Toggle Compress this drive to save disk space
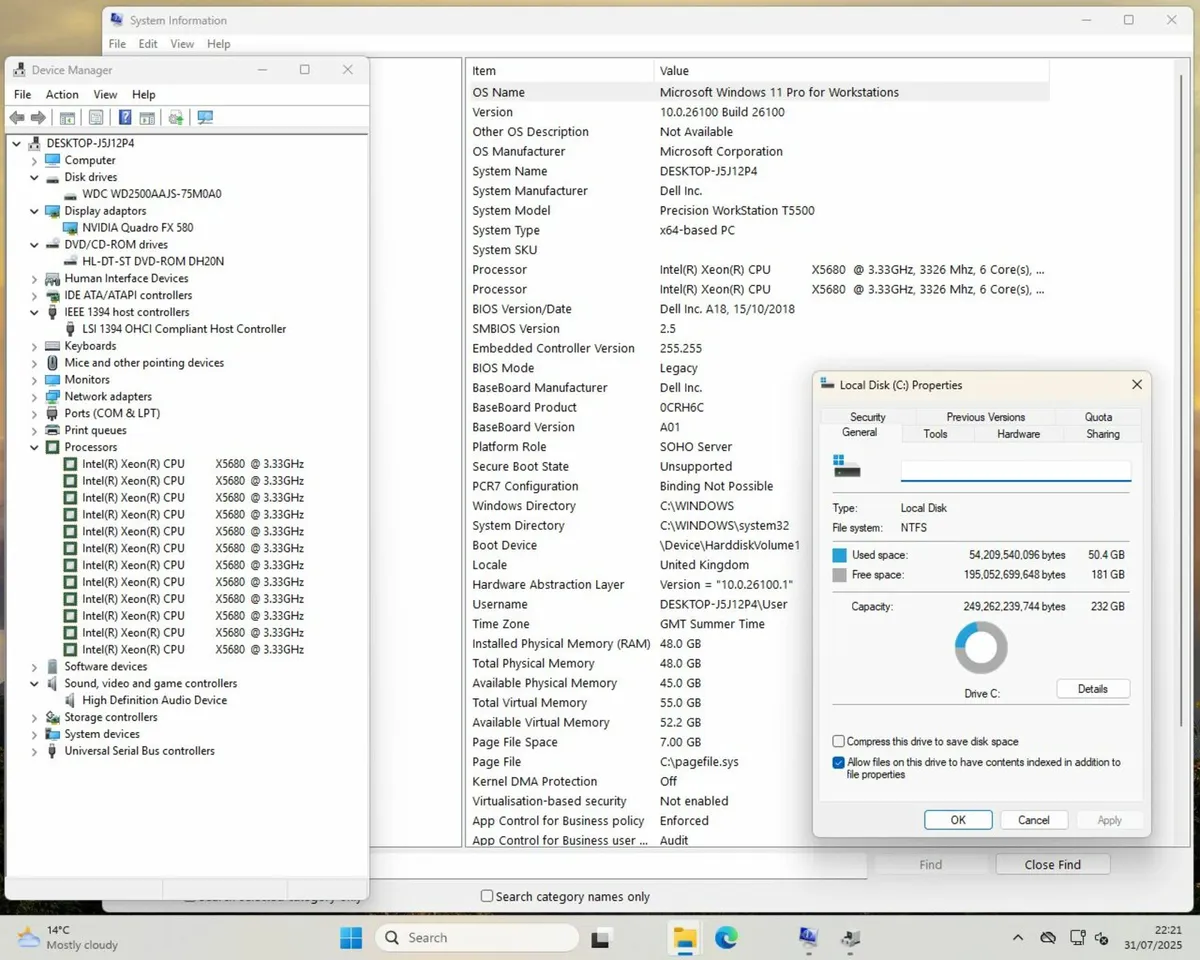 (839, 742)
